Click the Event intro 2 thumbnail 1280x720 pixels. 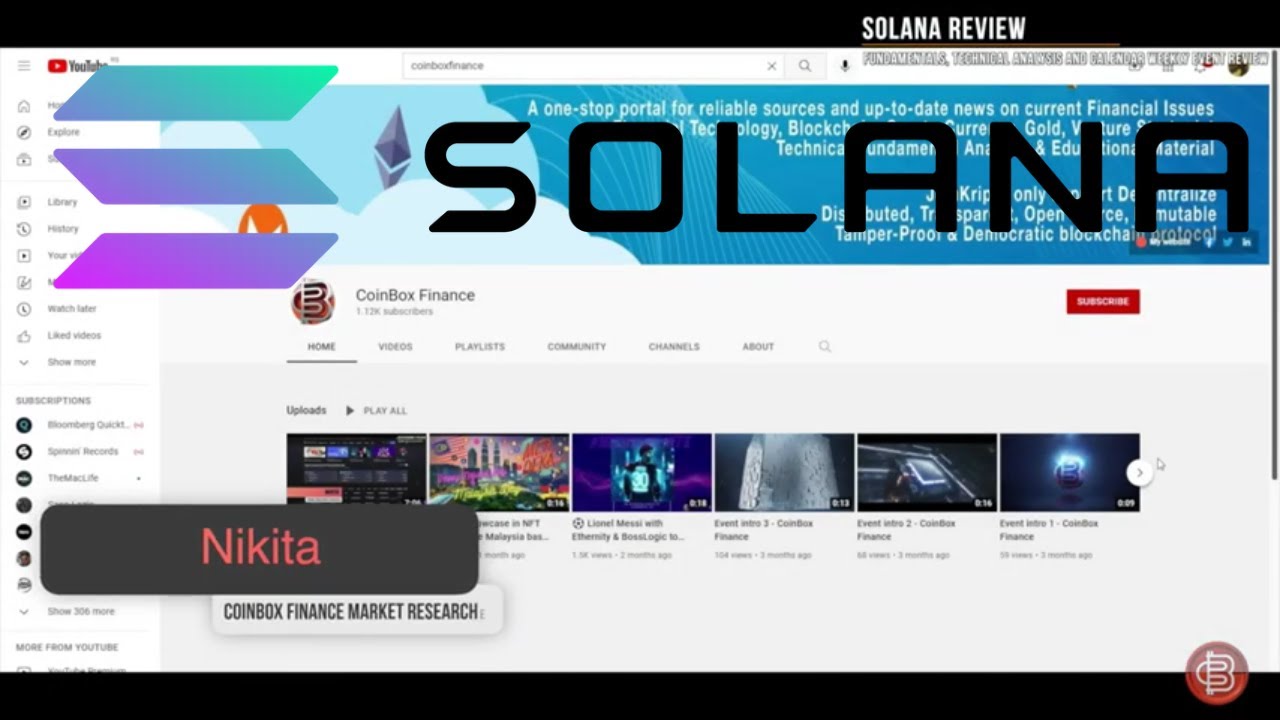click(927, 472)
